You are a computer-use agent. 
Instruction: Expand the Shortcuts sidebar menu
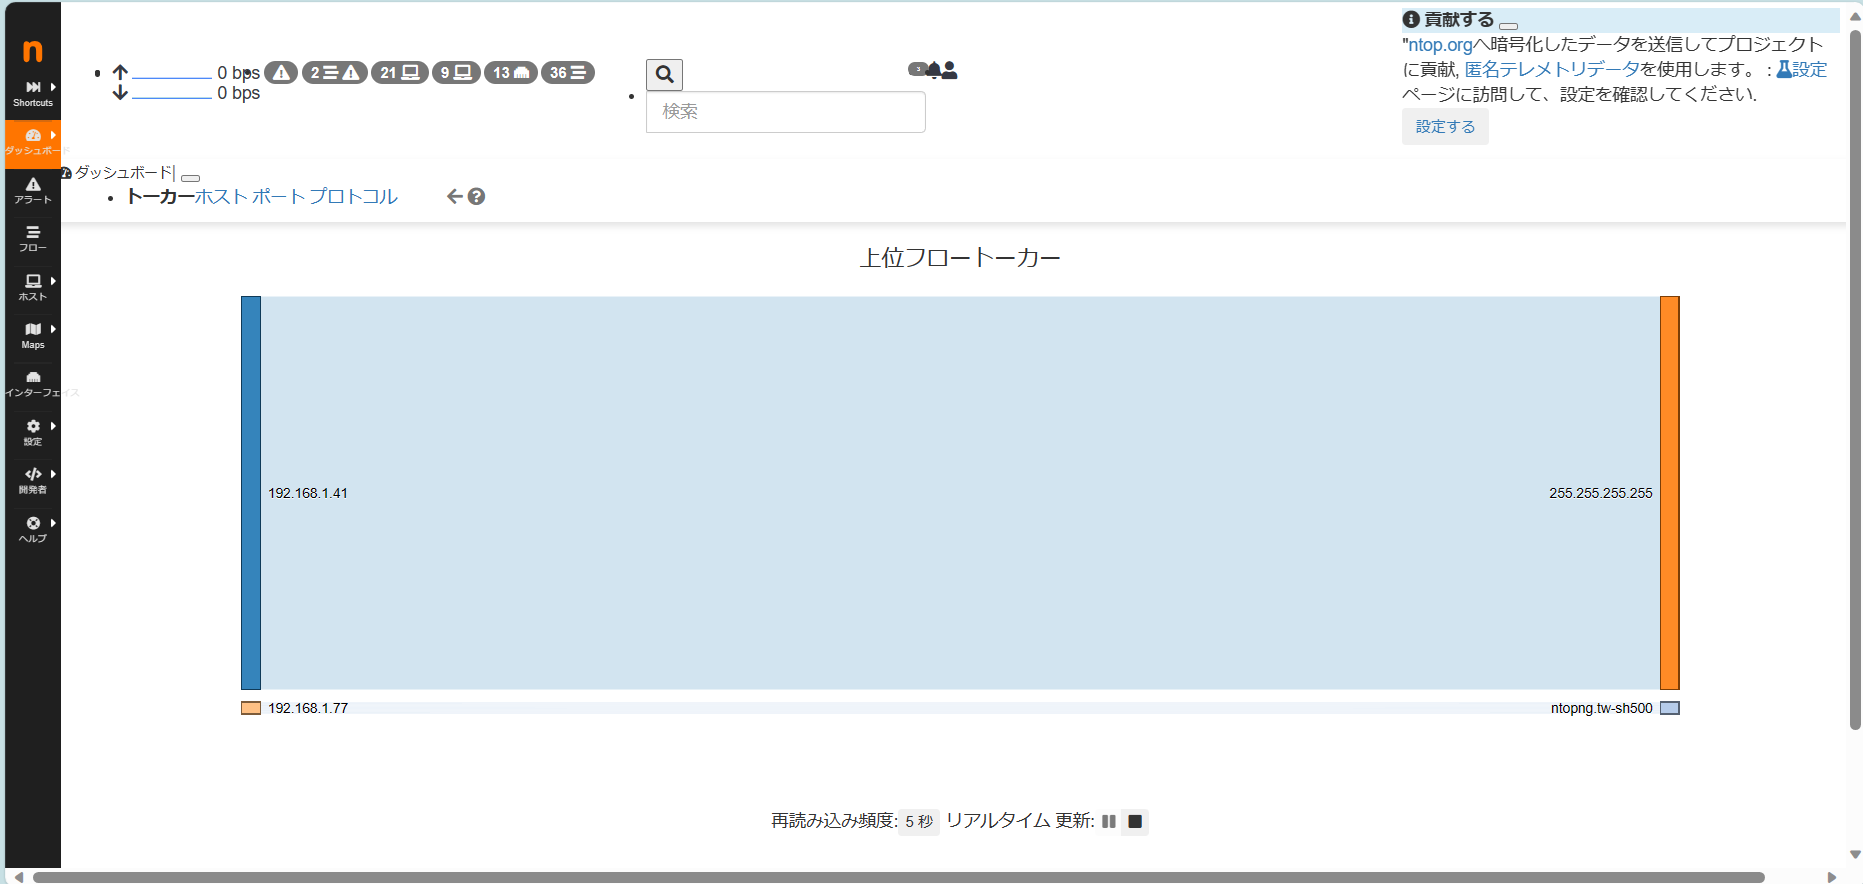point(33,94)
